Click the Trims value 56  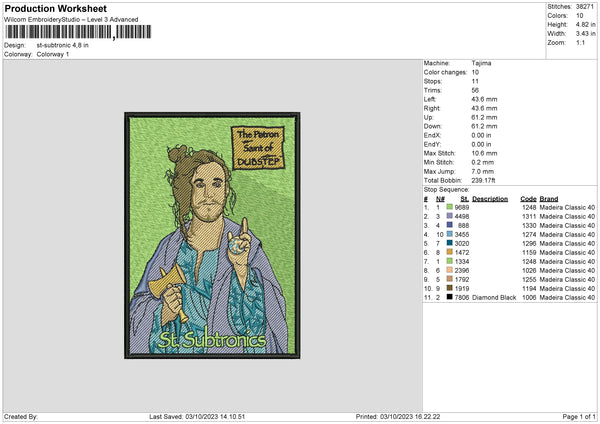click(x=475, y=90)
